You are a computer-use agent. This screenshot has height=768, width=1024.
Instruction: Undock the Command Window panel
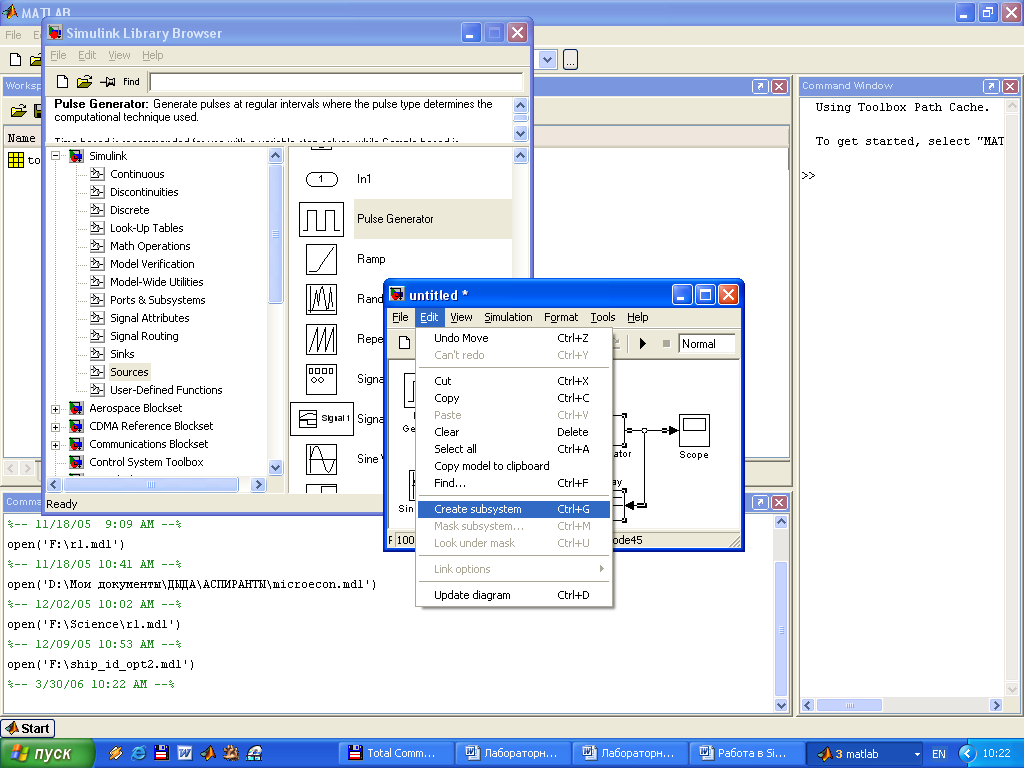[991, 86]
